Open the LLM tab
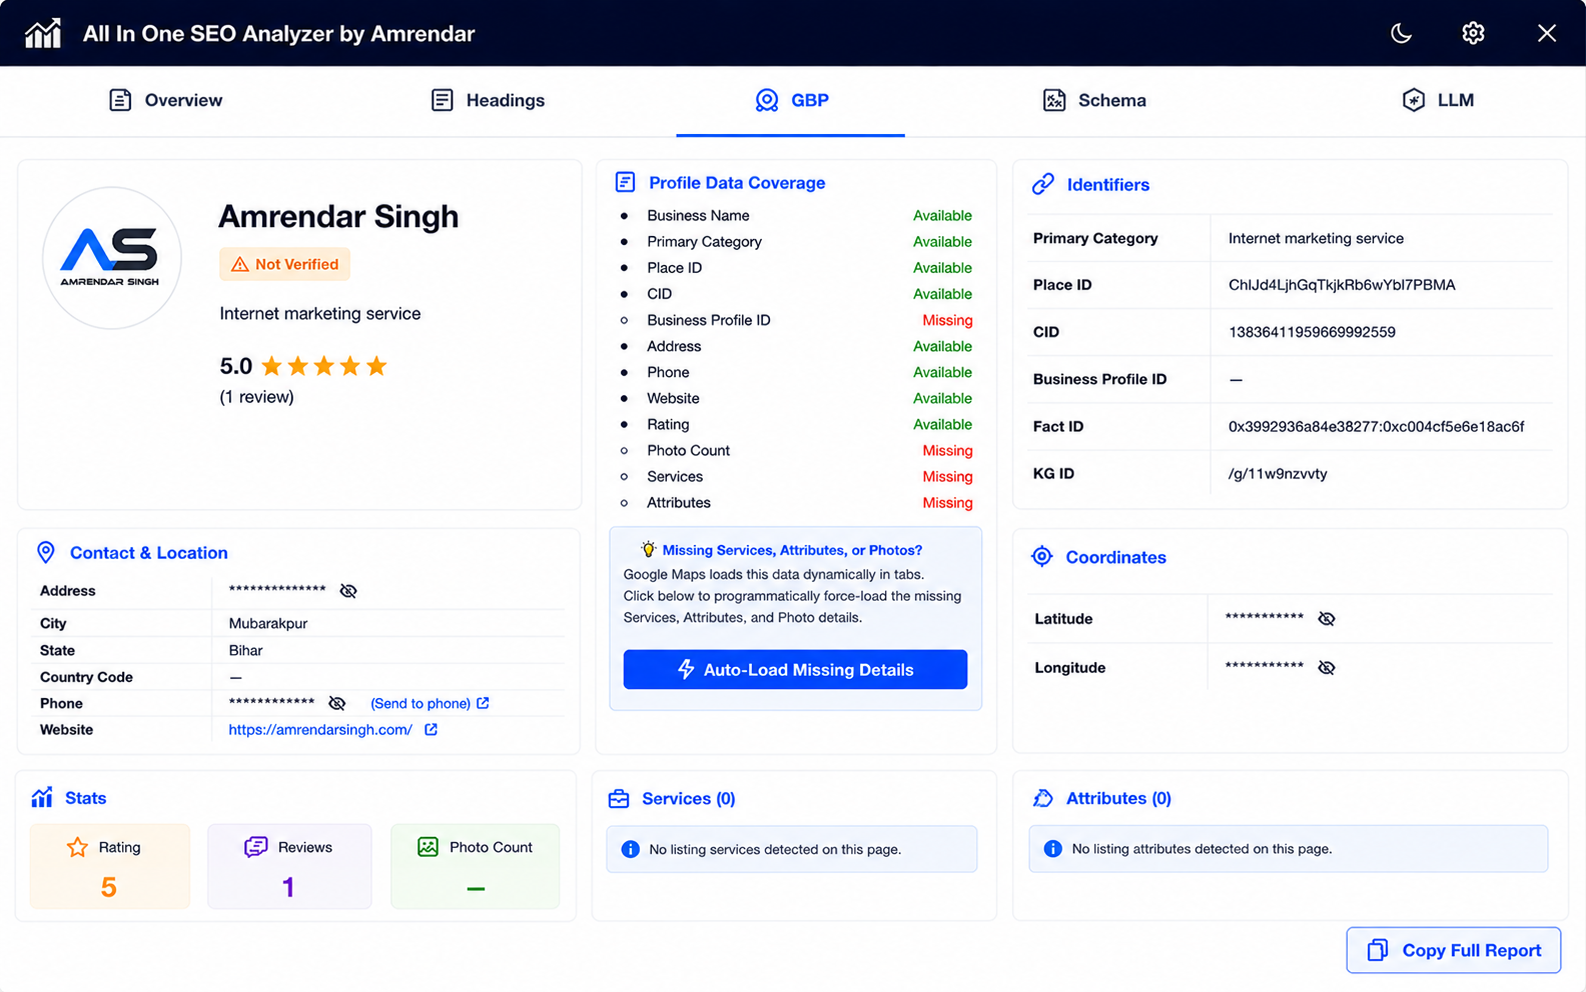Viewport: 1586px width, 992px height. (x=1437, y=100)
